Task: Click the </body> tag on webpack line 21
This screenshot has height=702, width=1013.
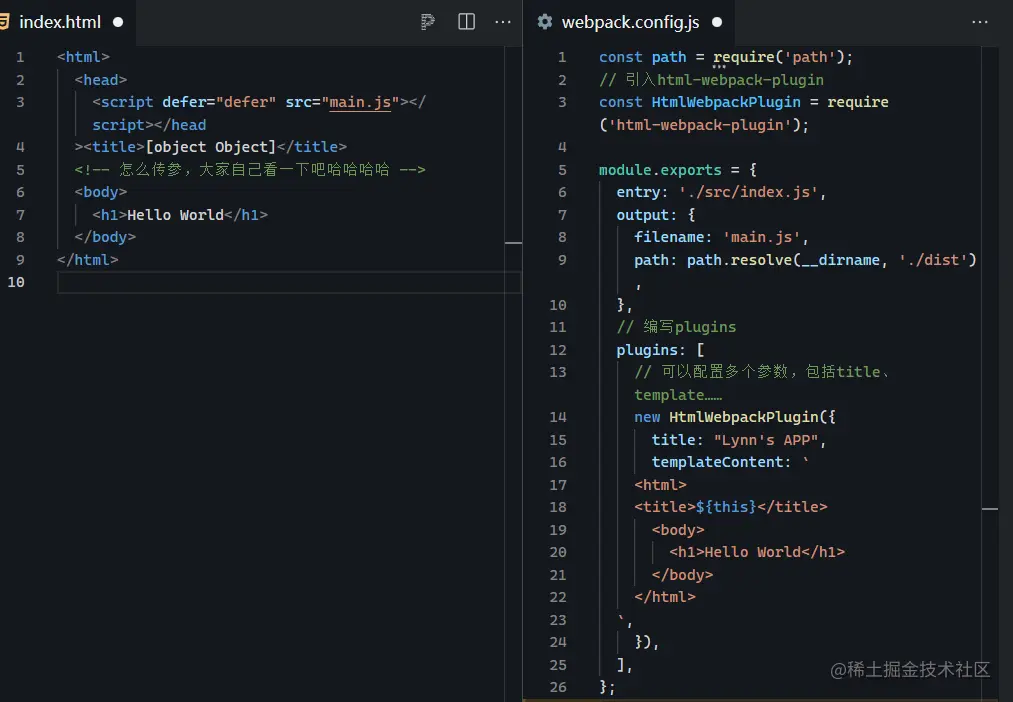Action: pyautogui.click(x=682, y=575)
